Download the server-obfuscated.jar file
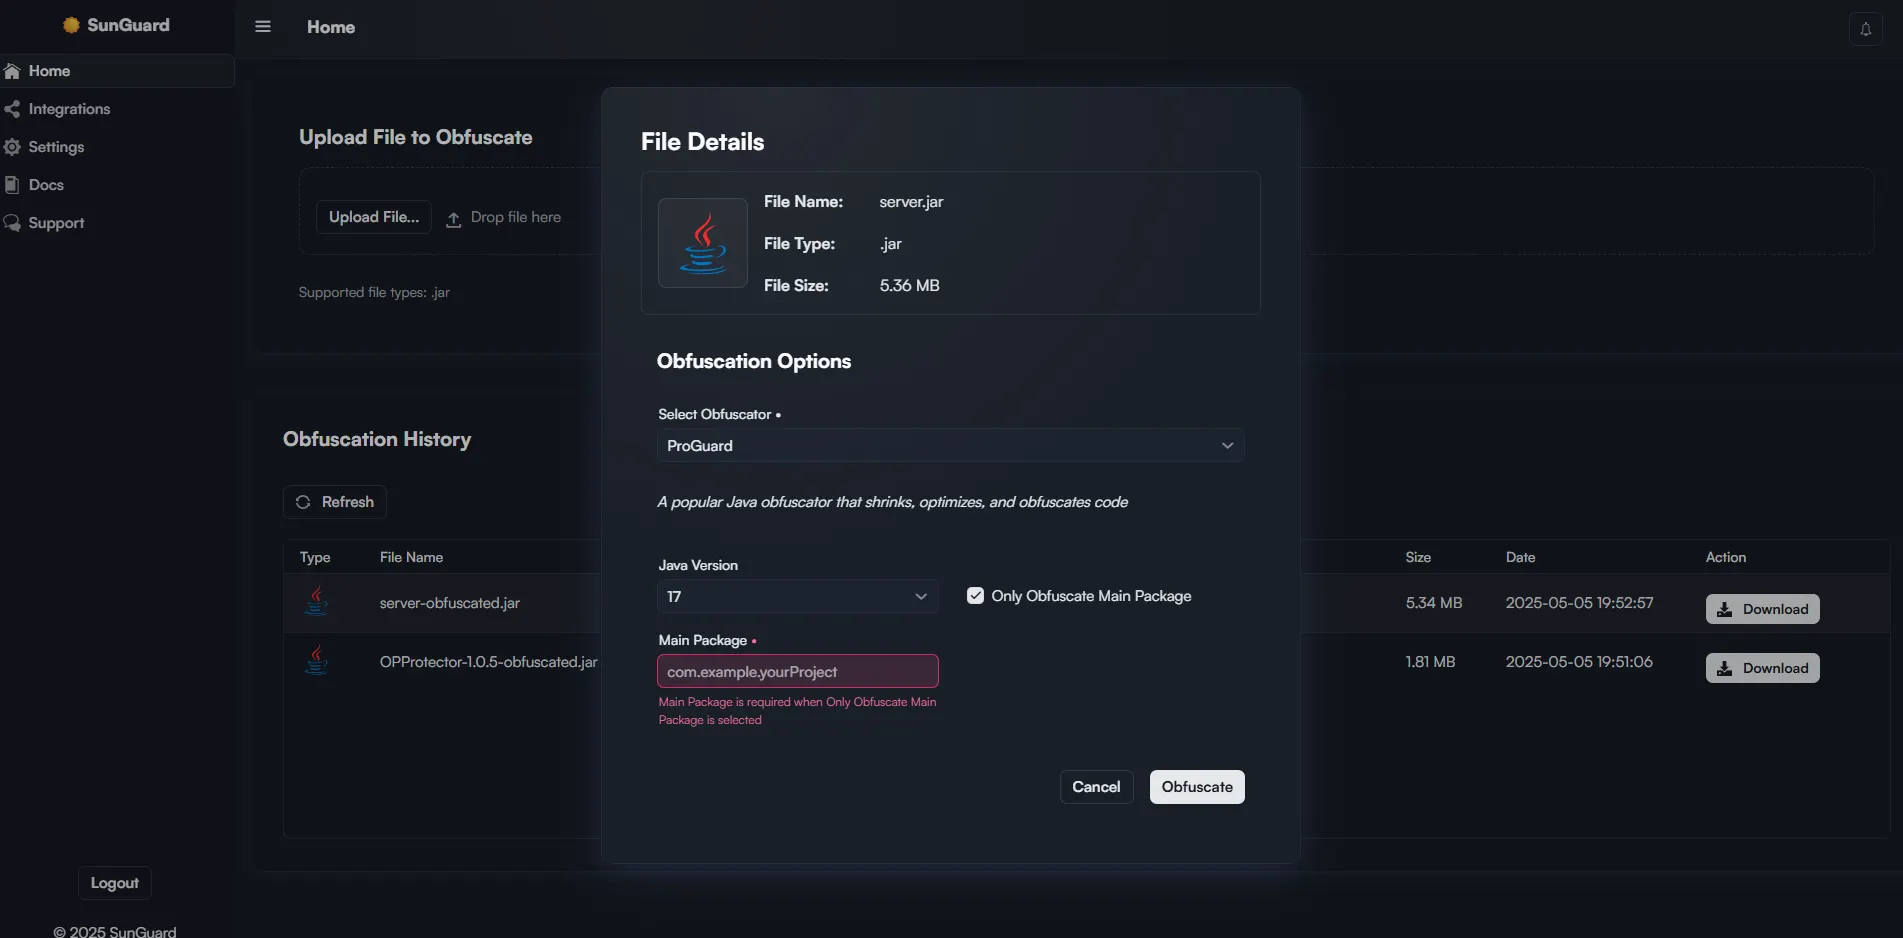The height and width of the screenshot is (938, 1903). coord(1762,609)
